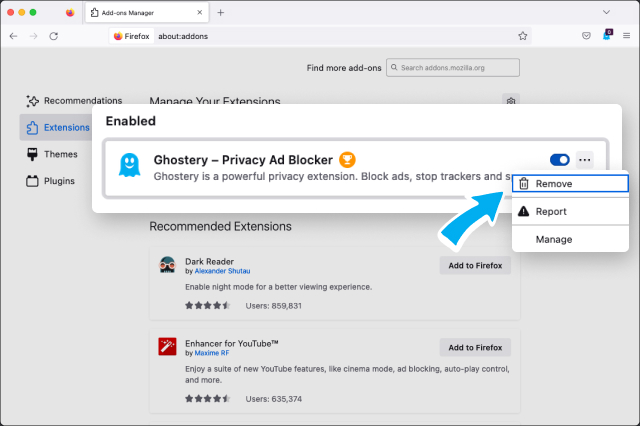
Task: Disable Ghostery with the toggle switch
Action: (x=560, y=160)
